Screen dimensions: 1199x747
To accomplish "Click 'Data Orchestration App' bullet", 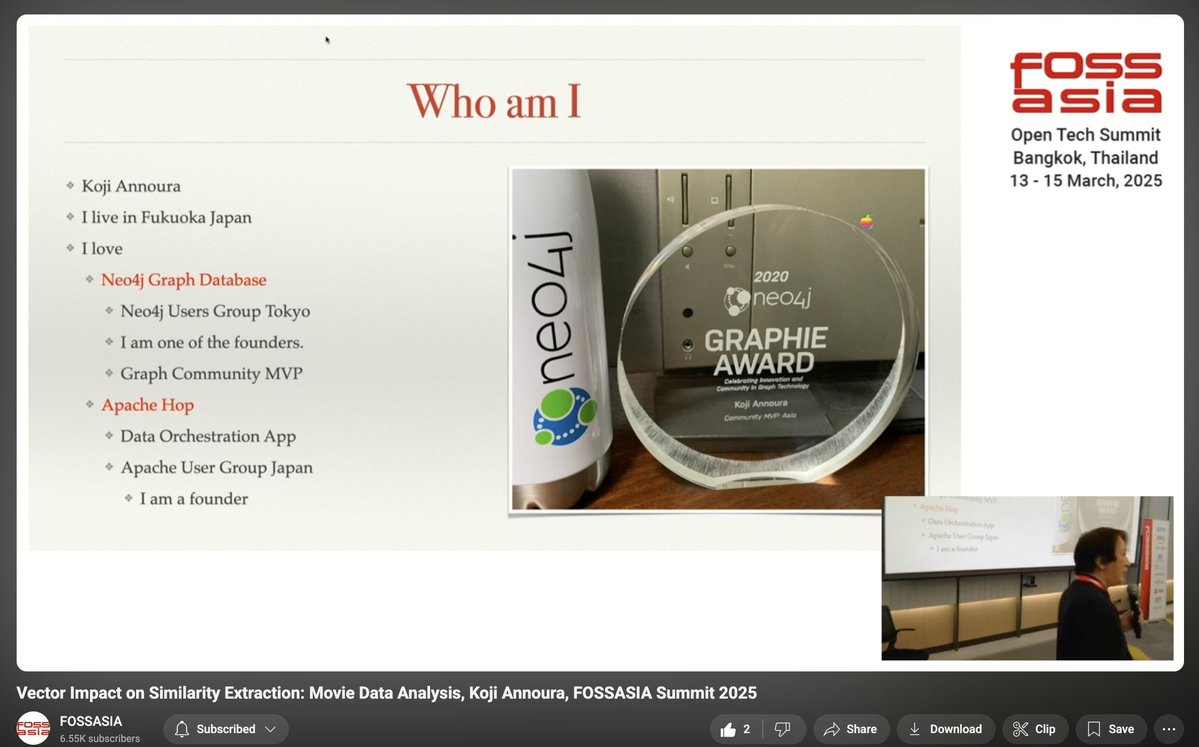I will point(208,437).
